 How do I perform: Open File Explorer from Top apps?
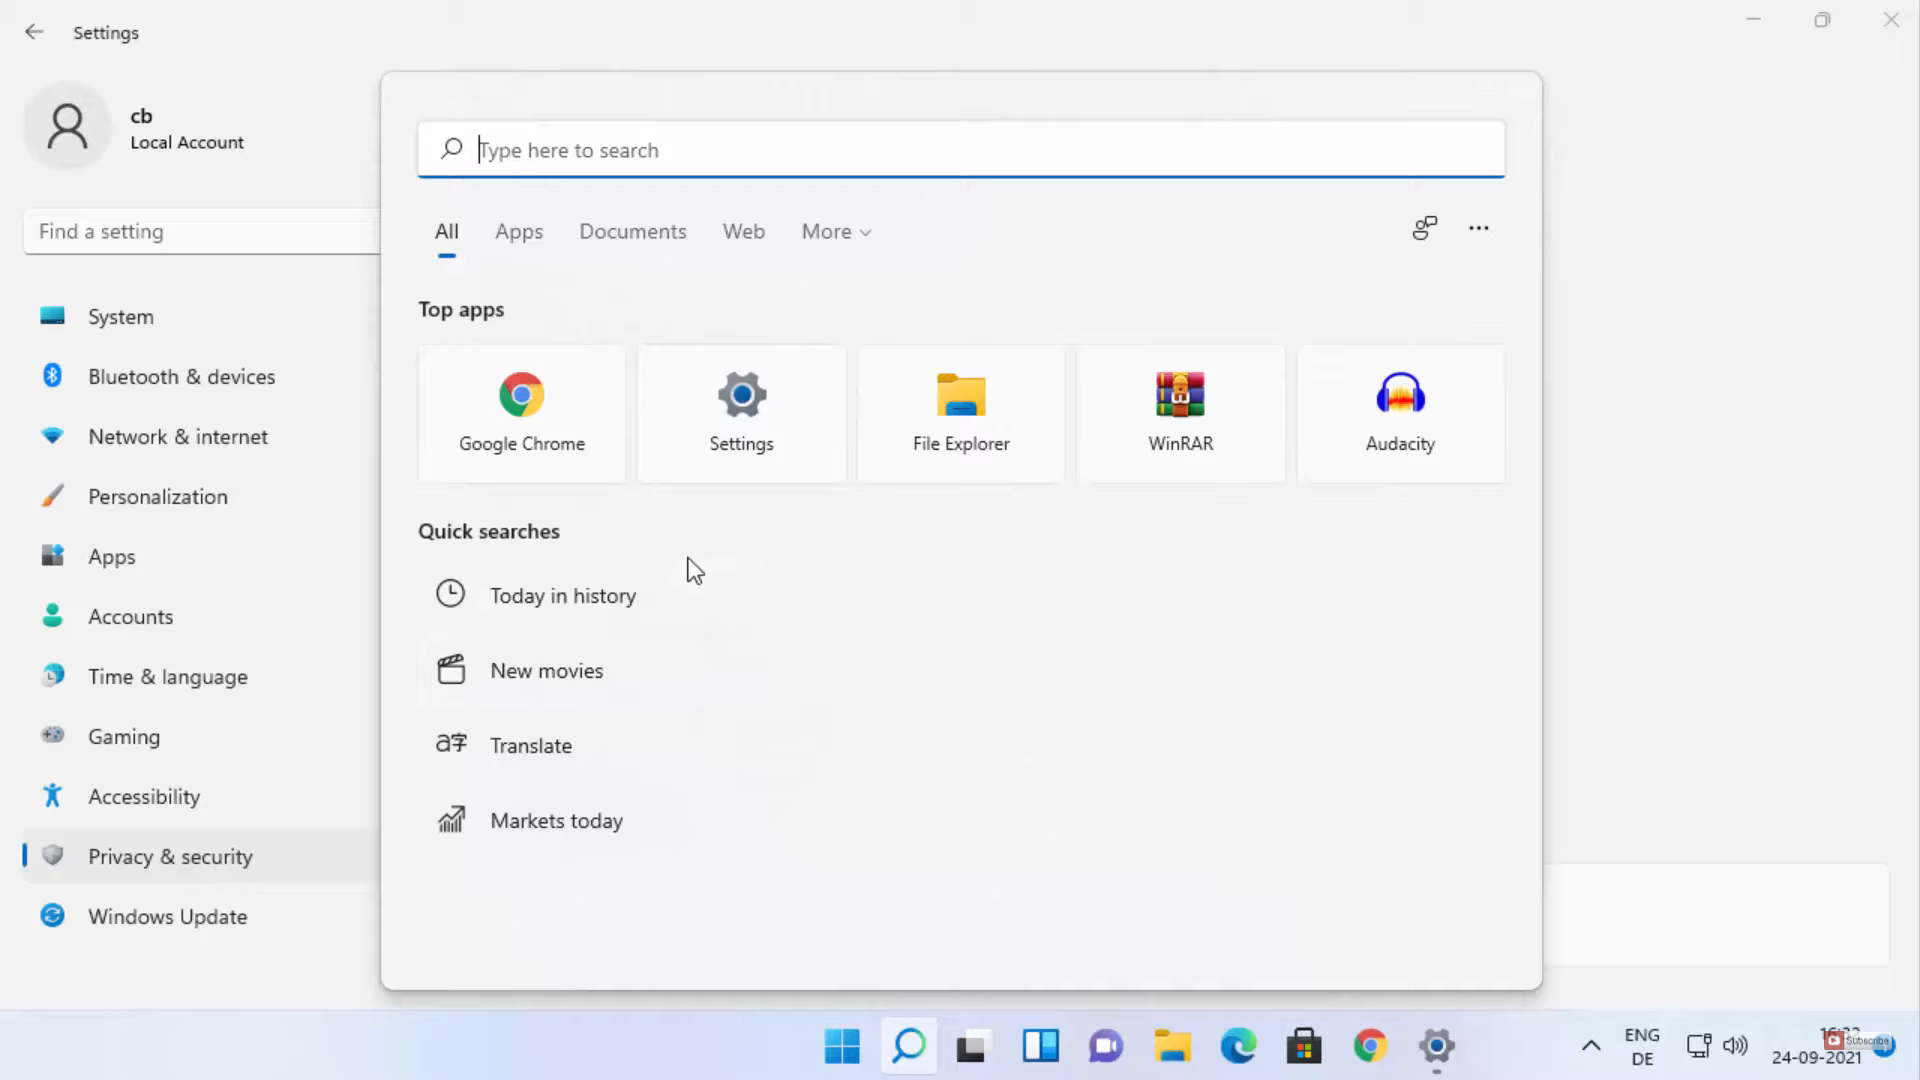coord(960,413)
